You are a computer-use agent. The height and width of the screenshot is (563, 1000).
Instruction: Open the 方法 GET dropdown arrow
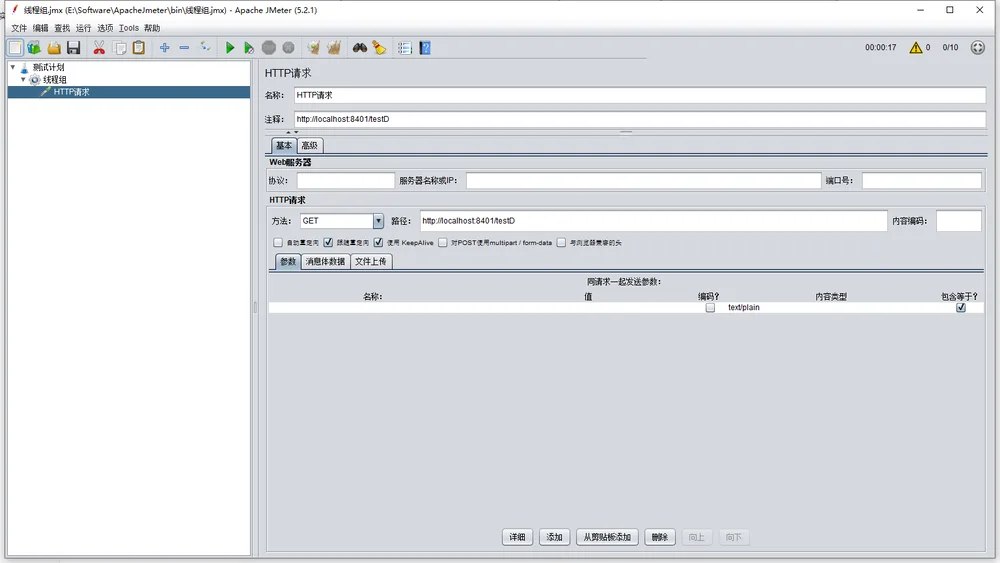[x=378, y=221]
